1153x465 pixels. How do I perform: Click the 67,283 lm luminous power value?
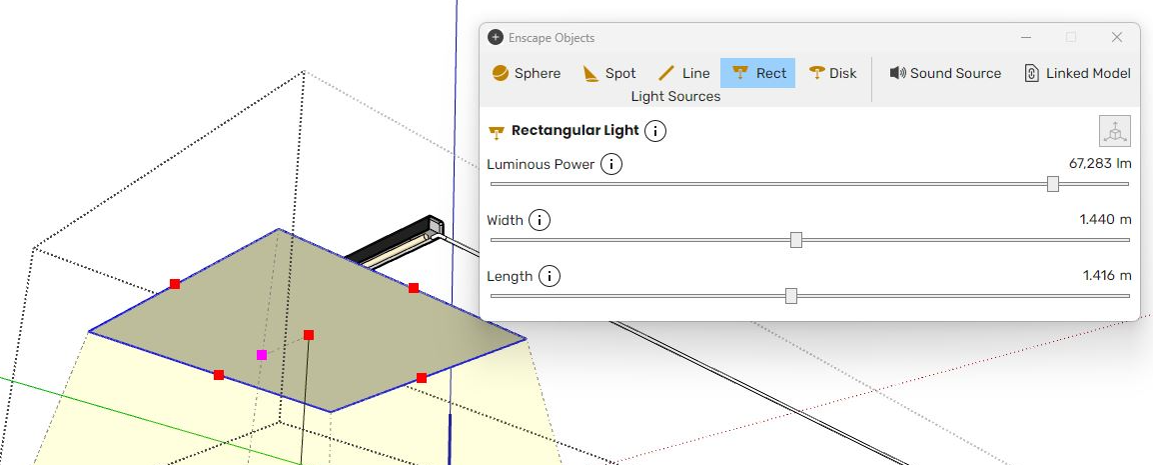pyautogui.click(x=1100, y=164)
